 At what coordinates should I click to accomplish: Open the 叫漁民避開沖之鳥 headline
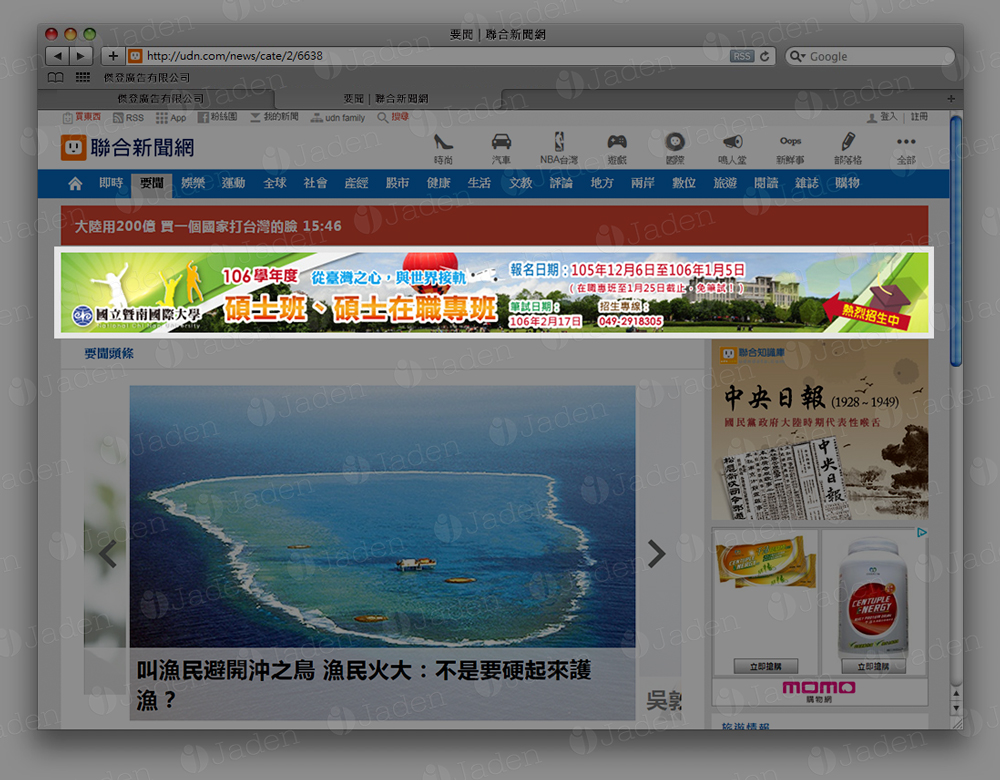point(364,685)
